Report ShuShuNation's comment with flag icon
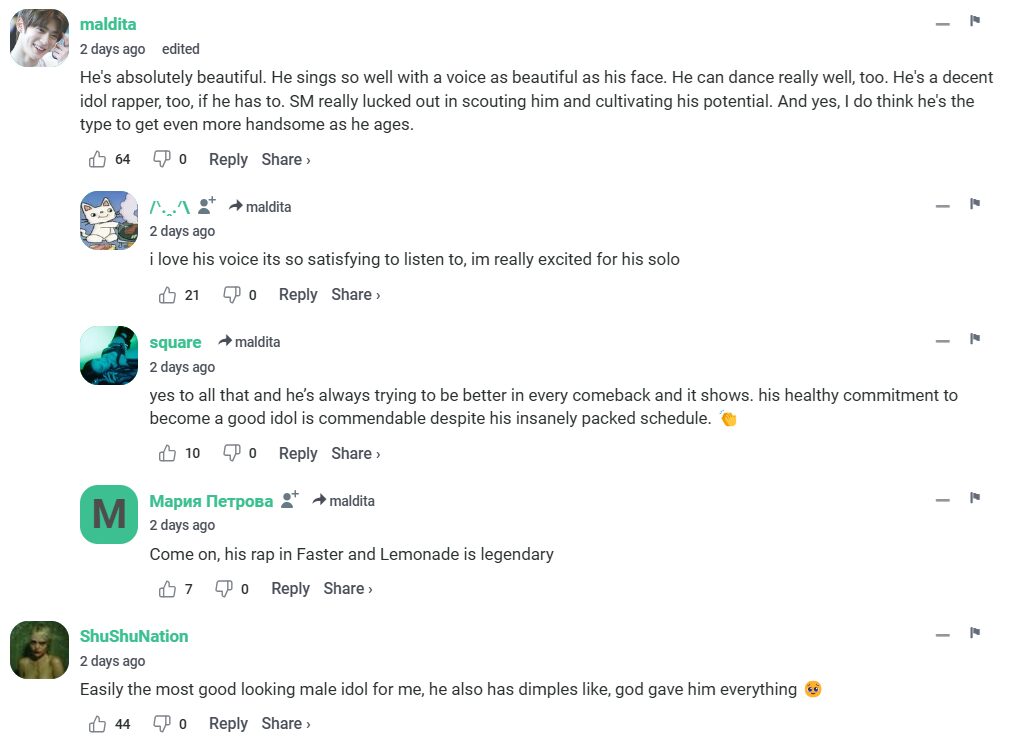This screenshot has width=1014, height=741. pyautogui.click(x=975, y=633)
